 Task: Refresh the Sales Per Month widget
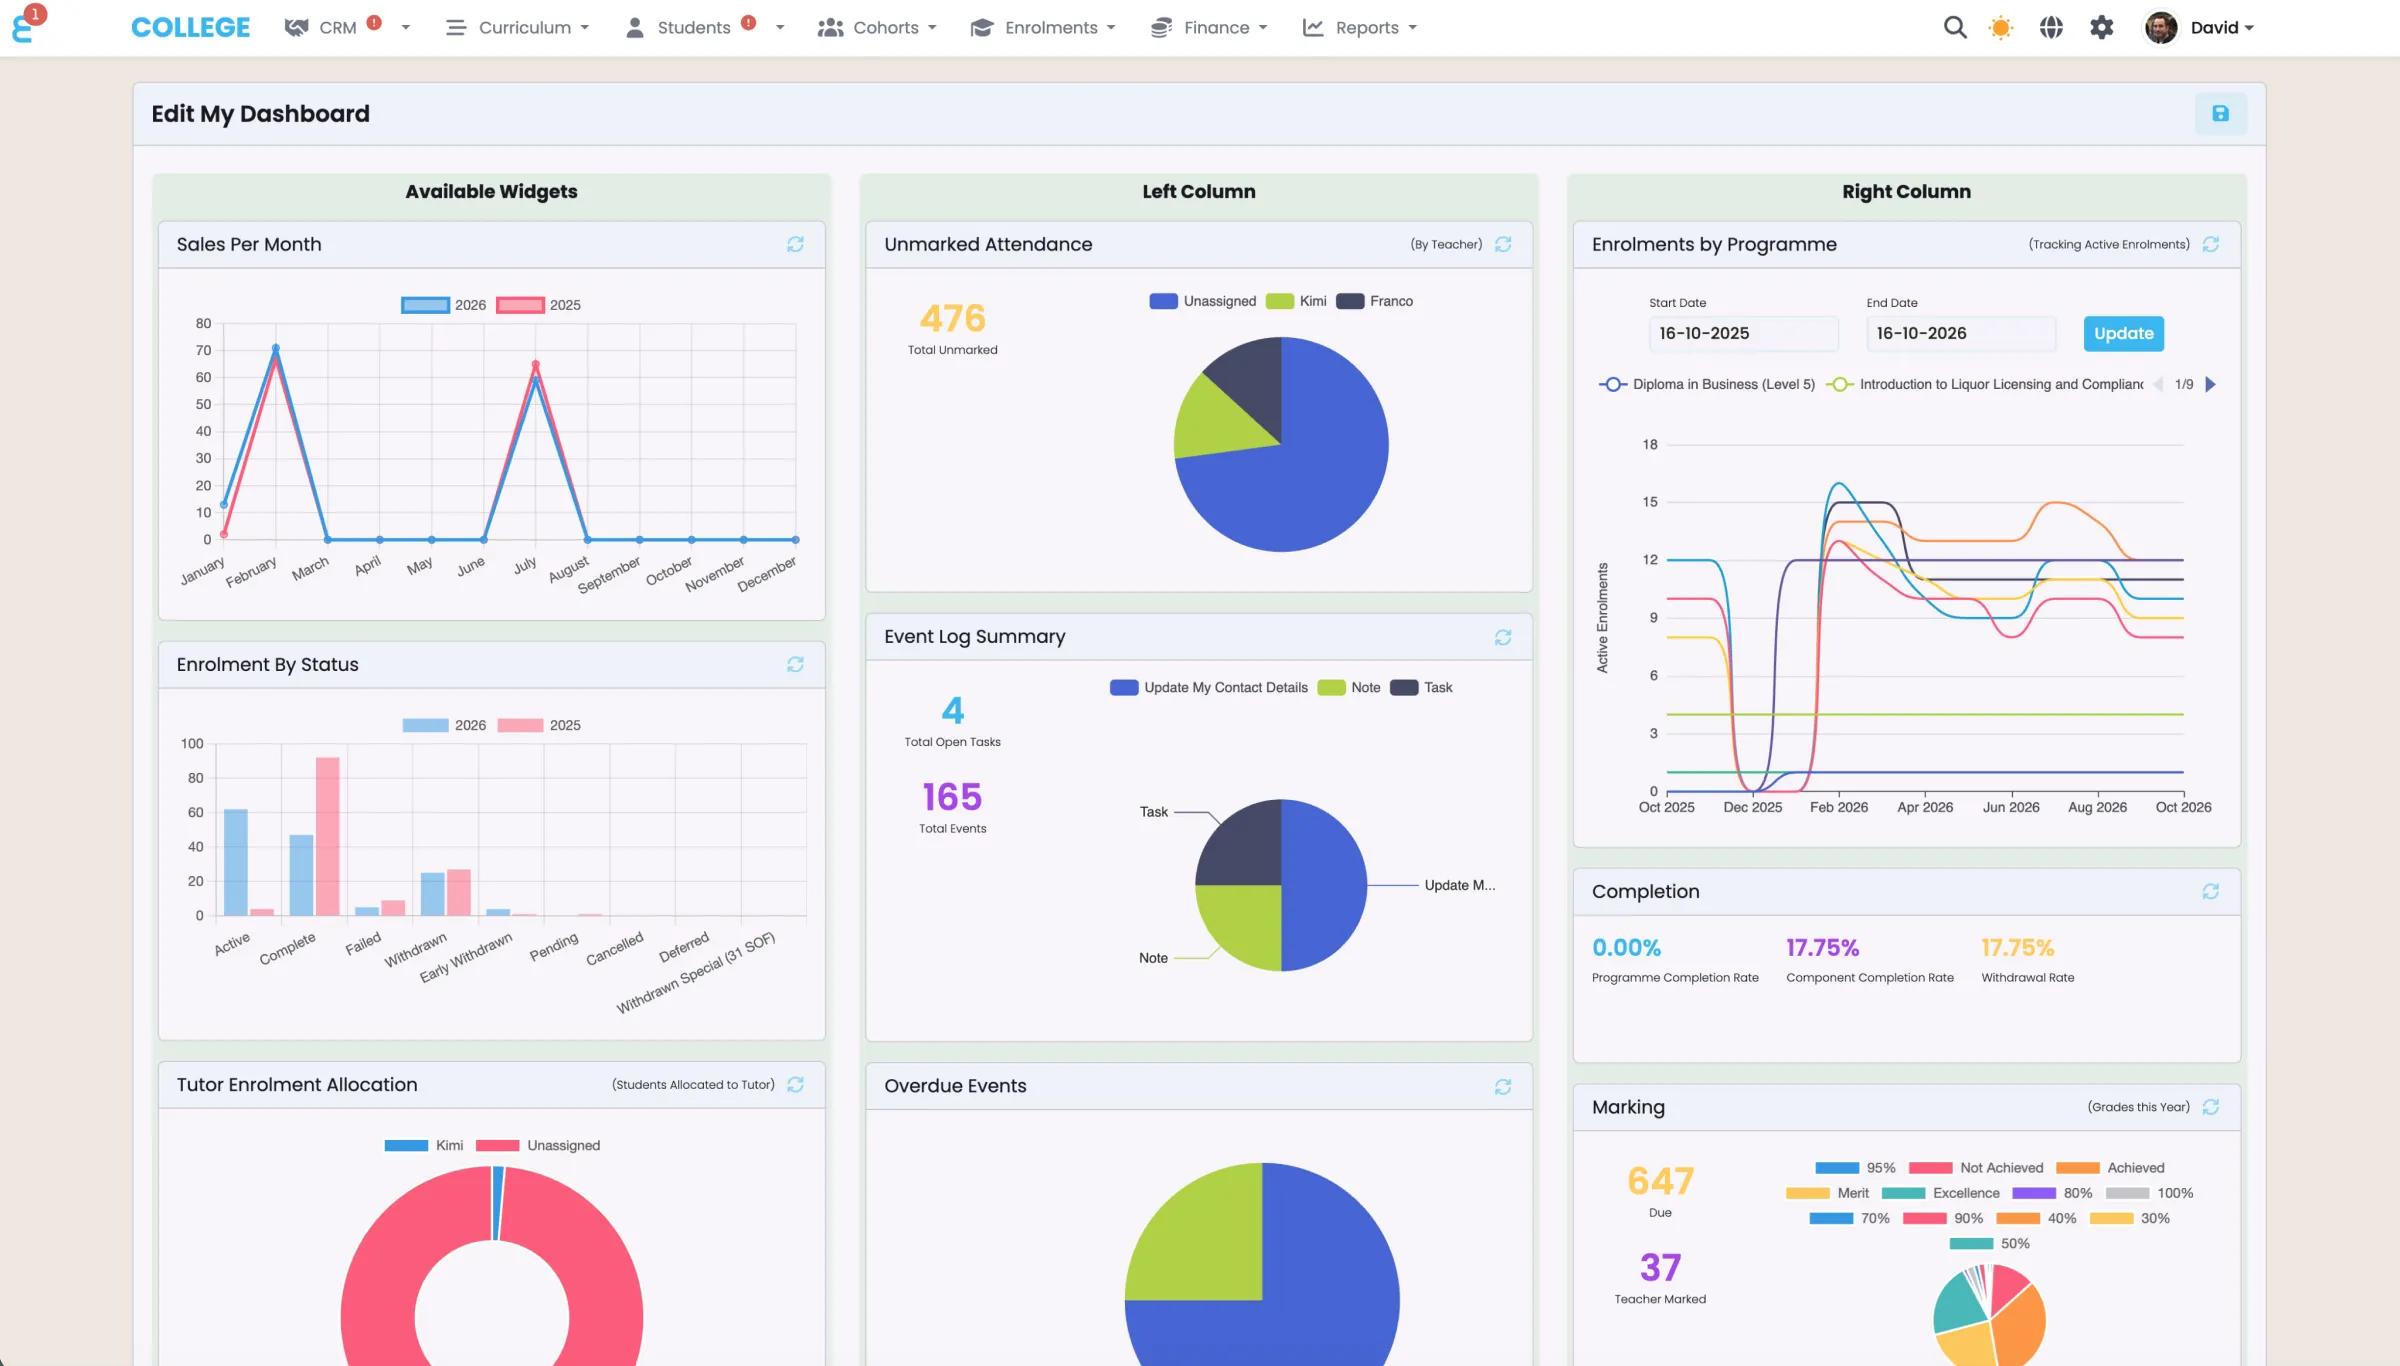tap(795, 244)
